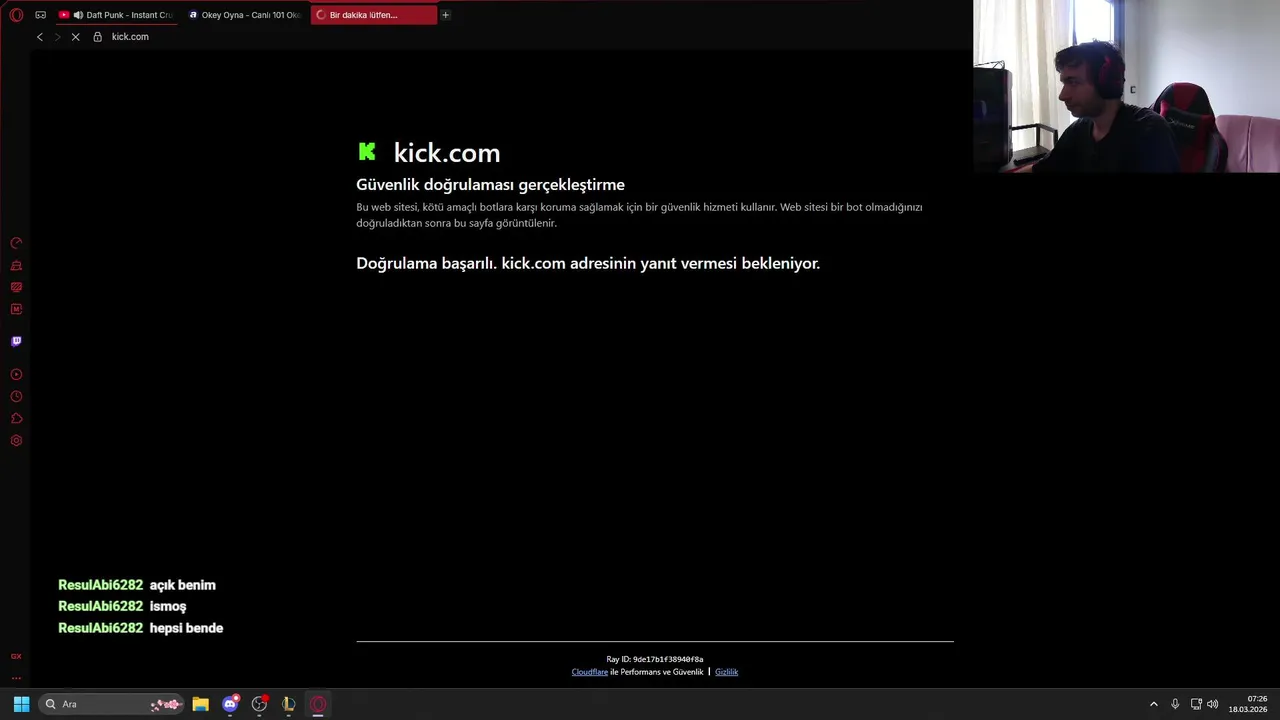This screenshot has width=1280, height=720.
Task: Open Discord from the taskbar
Action: tap(230, 704)
